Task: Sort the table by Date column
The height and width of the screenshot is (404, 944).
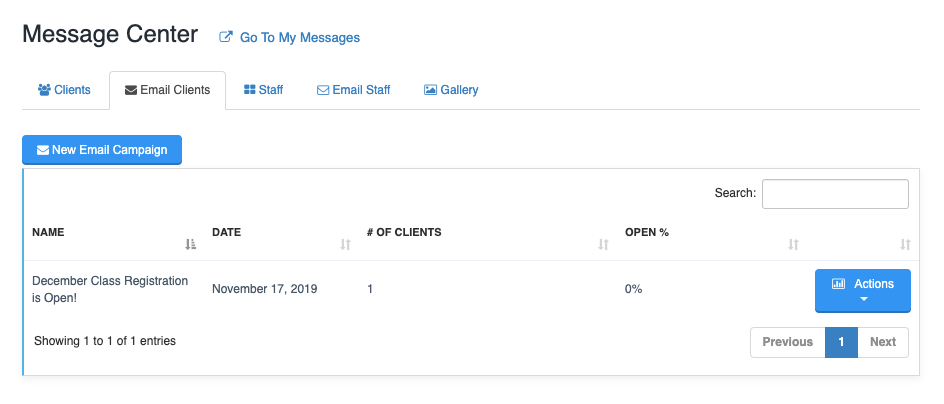Action: (x=346, y=244)
